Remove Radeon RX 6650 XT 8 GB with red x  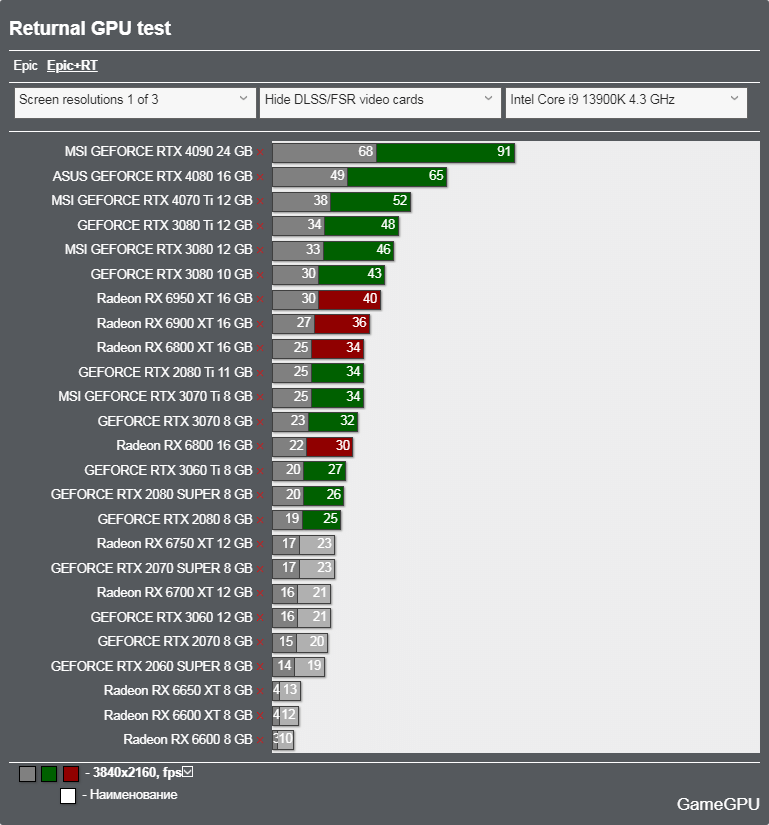click(260, 691)
